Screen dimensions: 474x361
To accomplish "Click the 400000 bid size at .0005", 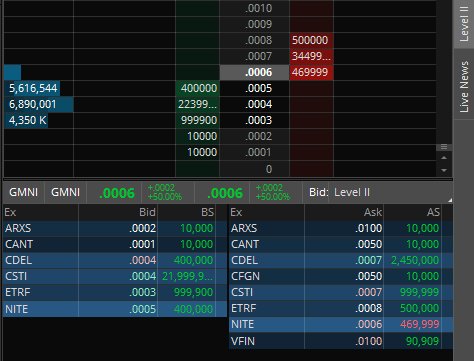I will 198,88.
